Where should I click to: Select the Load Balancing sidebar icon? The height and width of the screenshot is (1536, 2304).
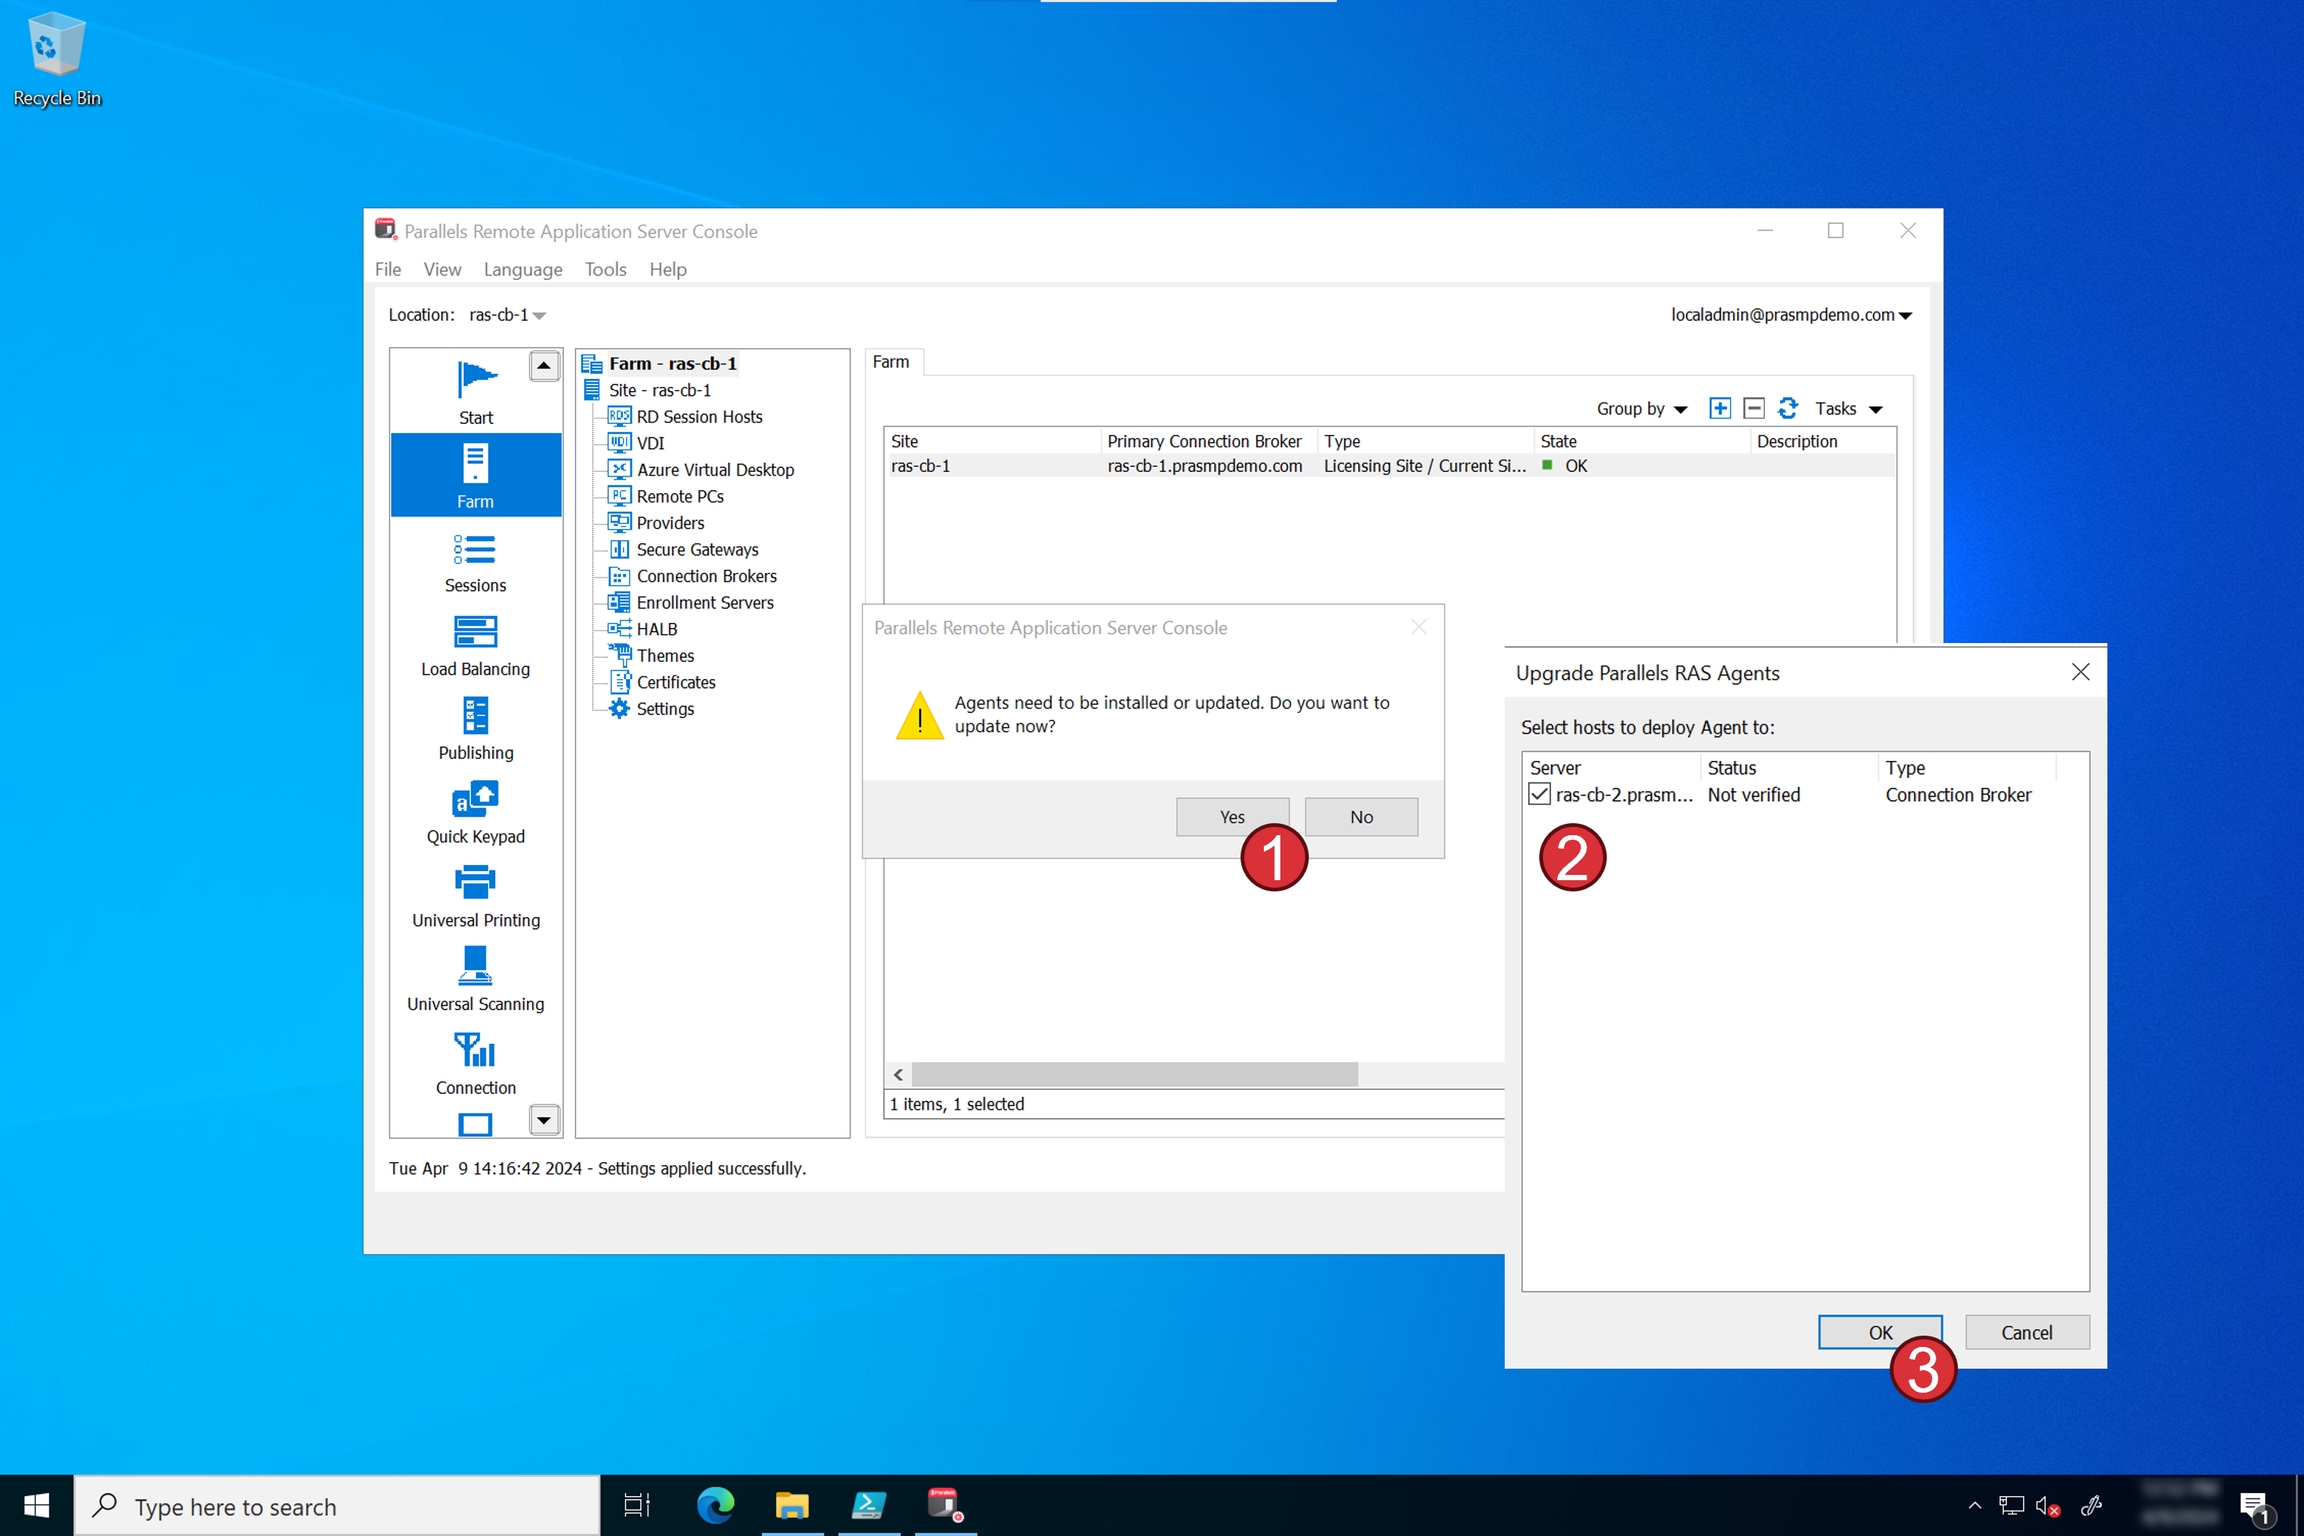(x=475, y=646)
